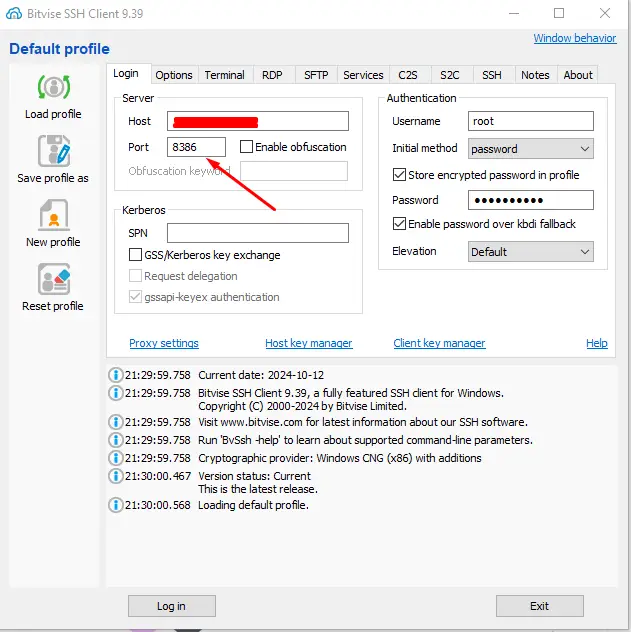Screen dimensions: 631x632
Task: Open the C2S tab
Action: click(408, 75)
